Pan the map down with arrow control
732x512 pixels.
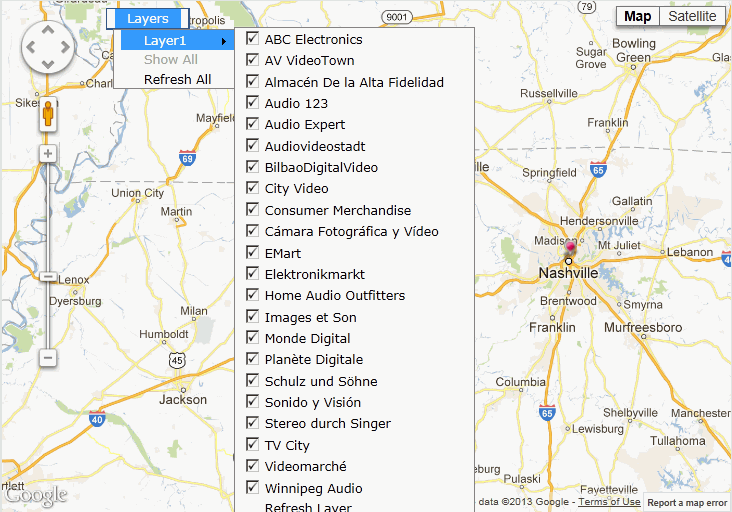point(48,64)
